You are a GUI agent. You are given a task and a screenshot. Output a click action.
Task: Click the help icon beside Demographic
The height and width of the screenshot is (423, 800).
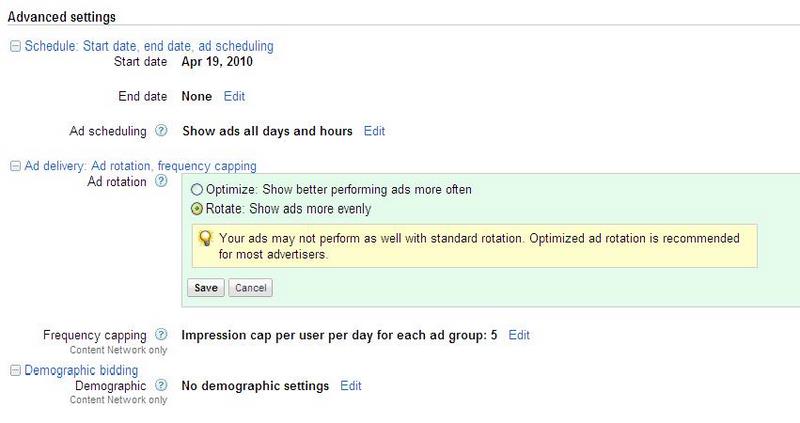(162, 385)
